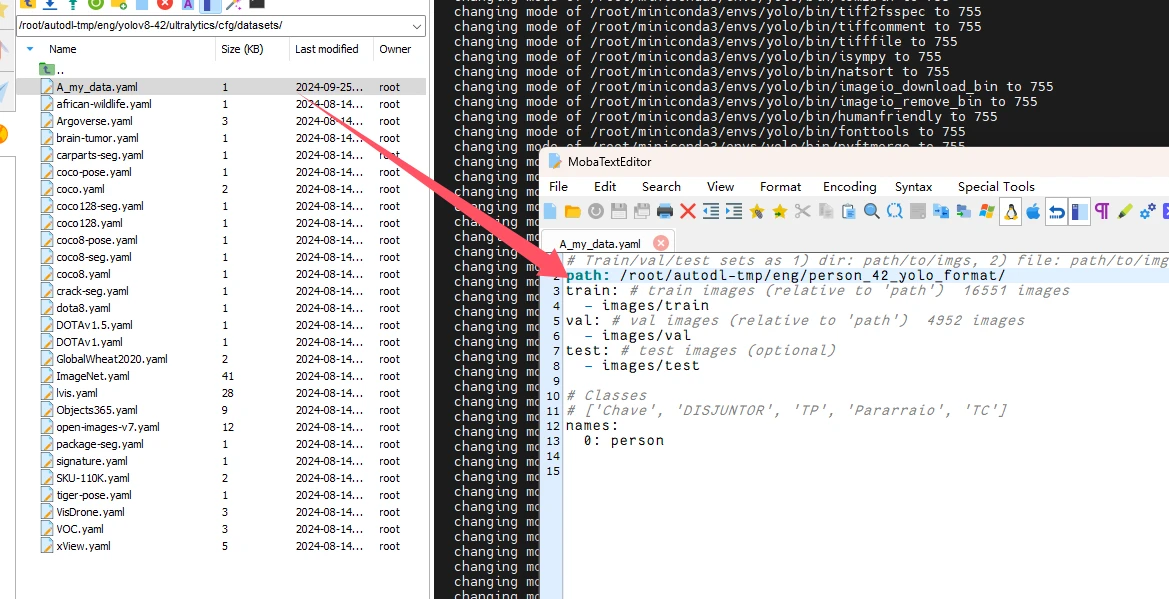Select Objects365.yaml file
Screen dimensions: 1169x599
pos(97,410)
